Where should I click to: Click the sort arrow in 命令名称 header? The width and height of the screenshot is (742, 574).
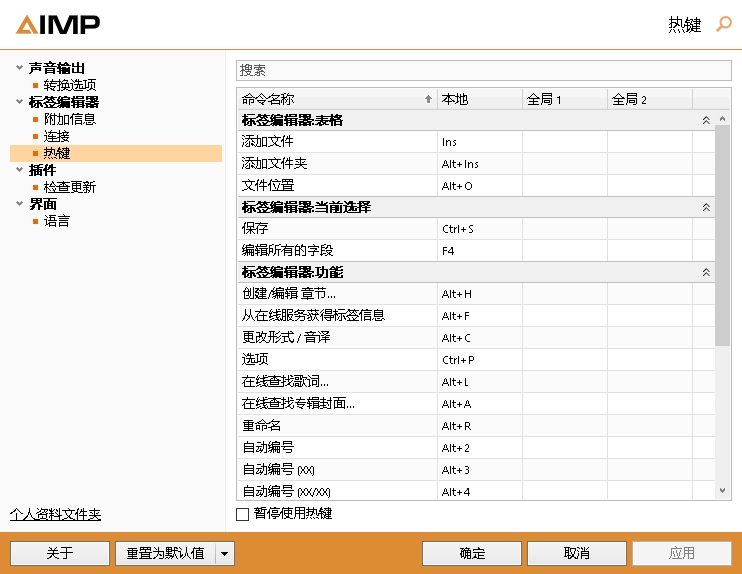point(428,99)
